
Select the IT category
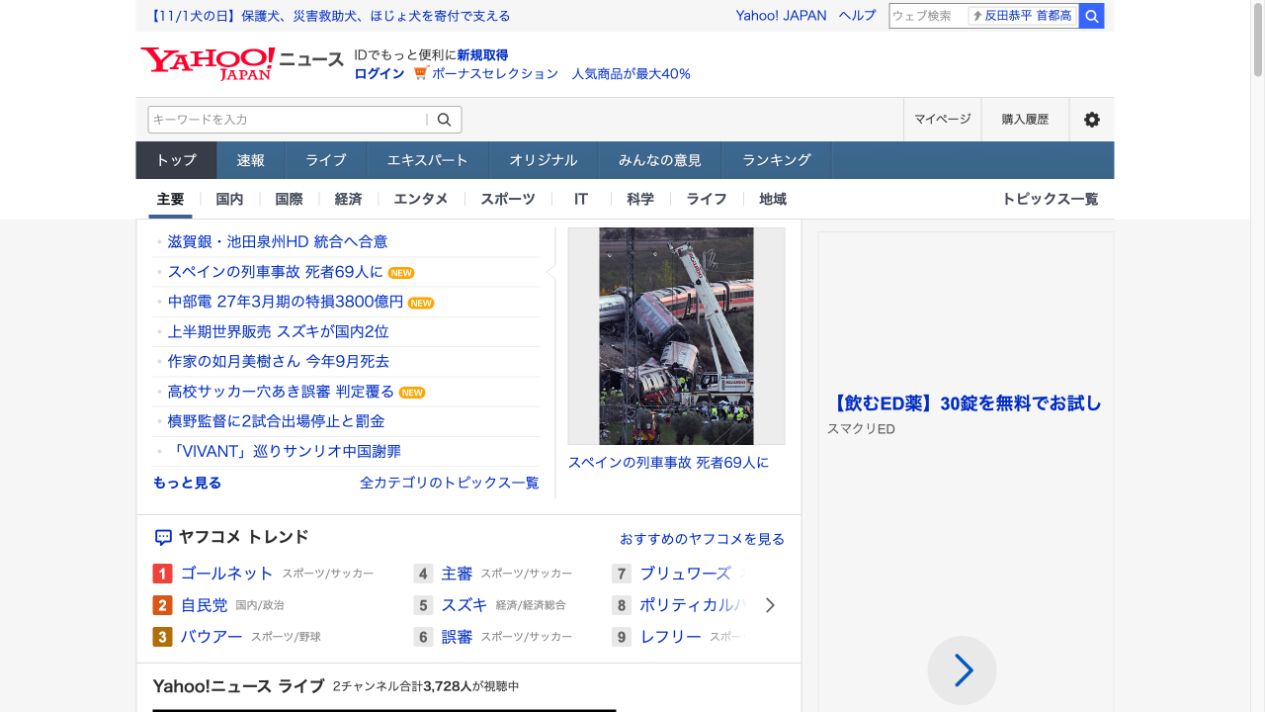pyautogui.click(x=581, y=199)
